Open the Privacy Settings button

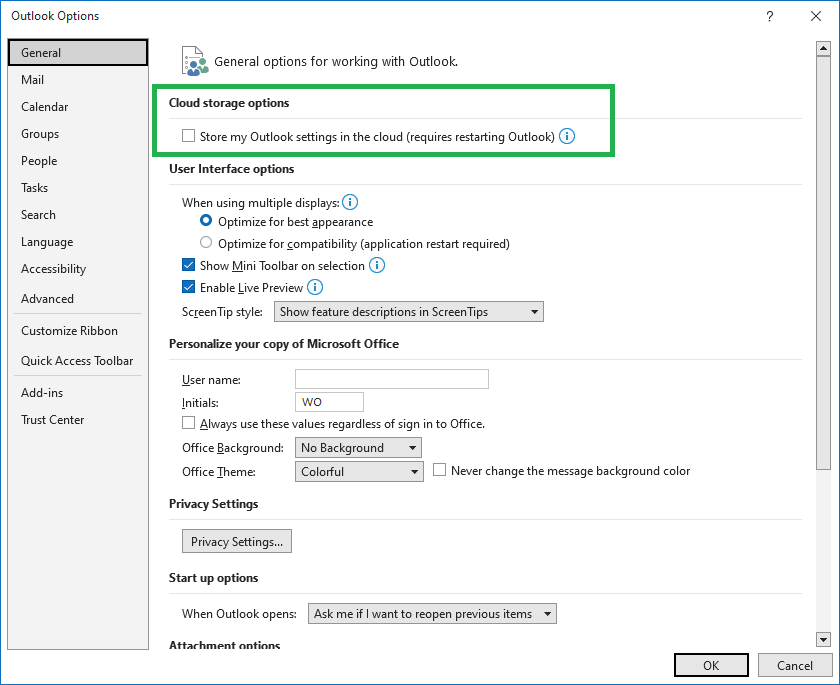pyautogui.click(x=237, y=541)
